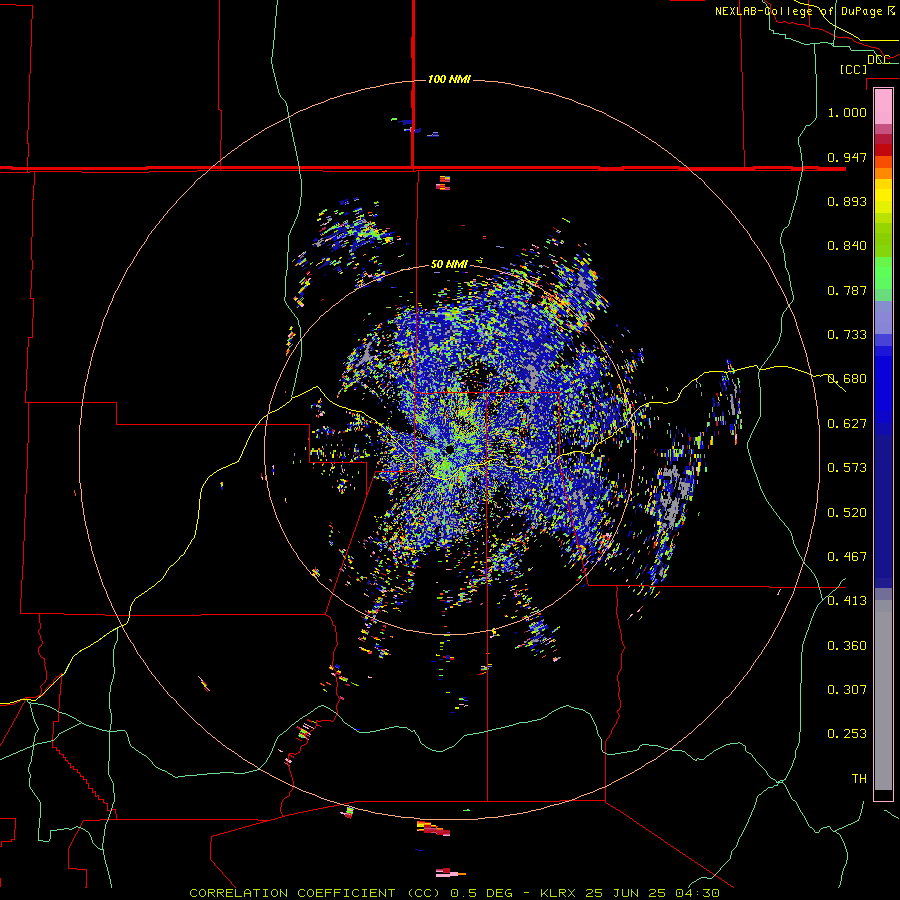Click the 0.947 scale value

tap(847, 157)
